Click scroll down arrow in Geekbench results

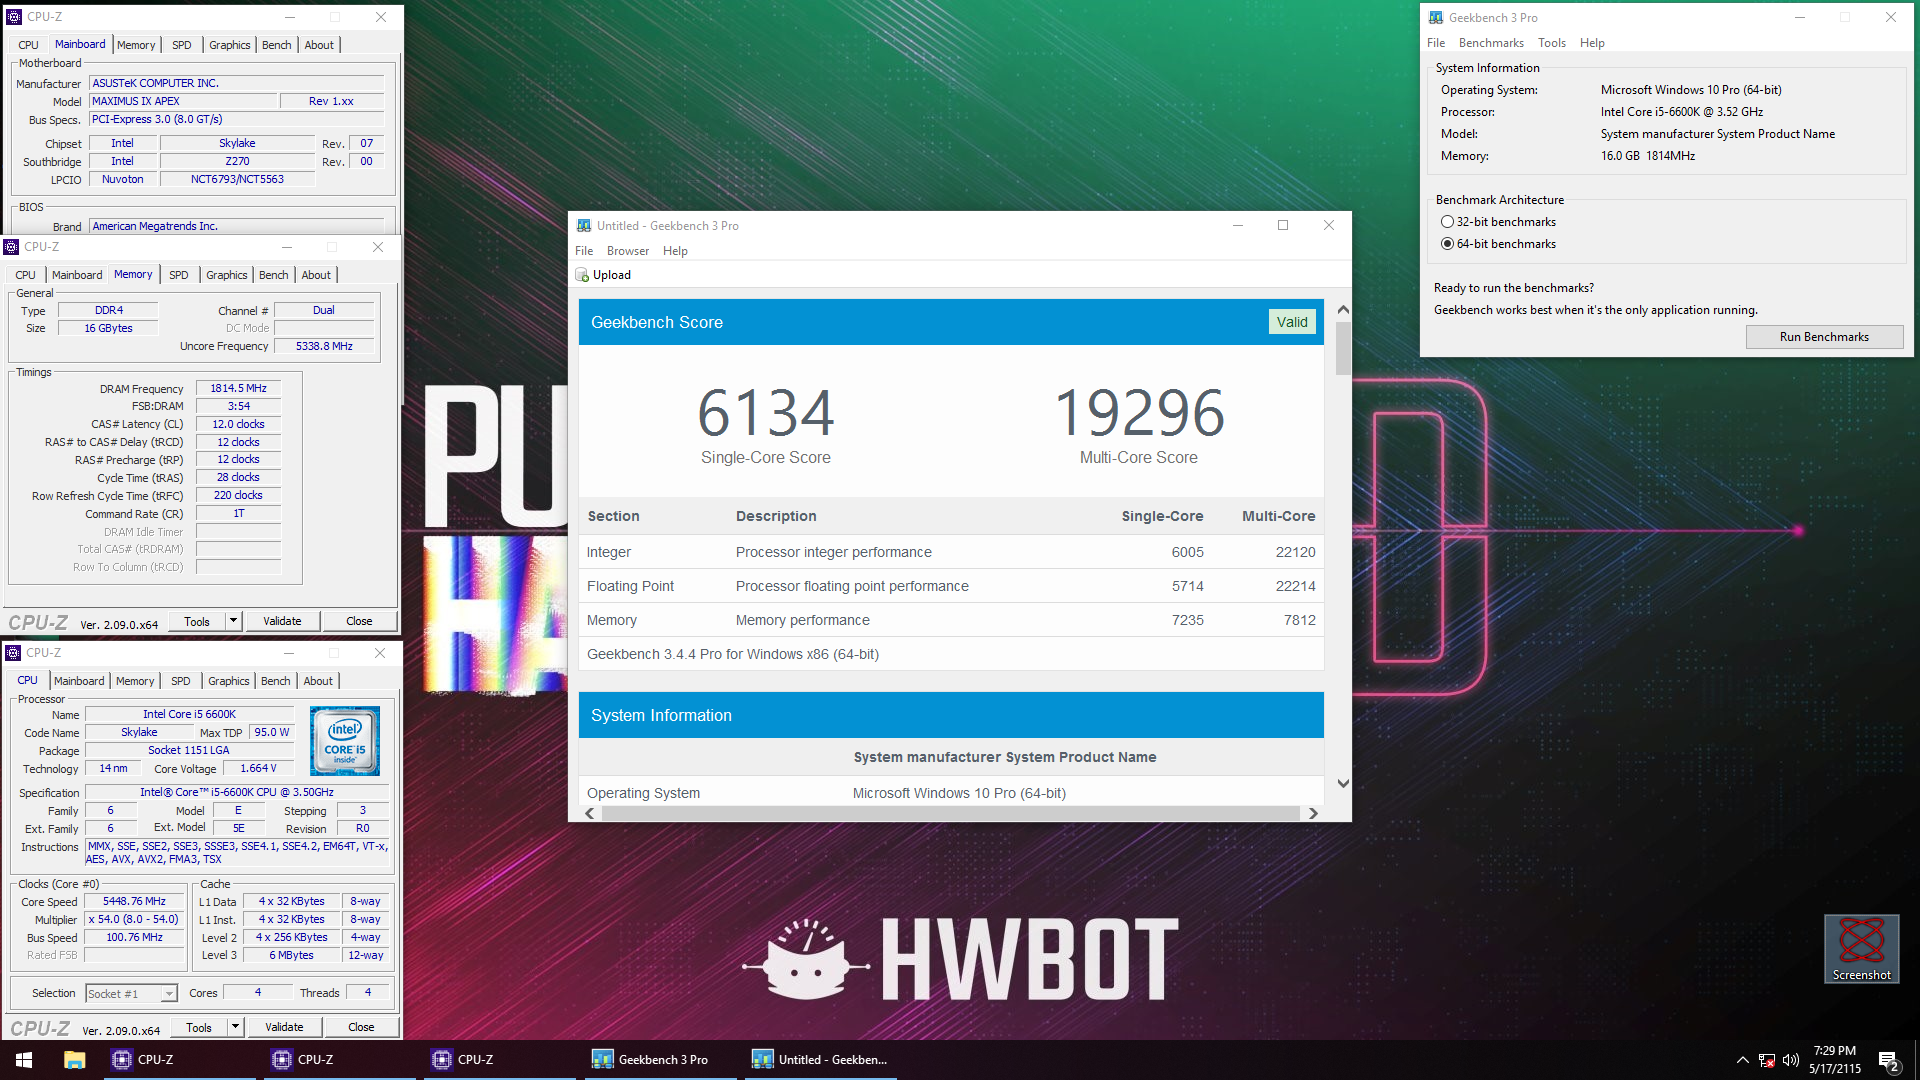[1343, 783]
